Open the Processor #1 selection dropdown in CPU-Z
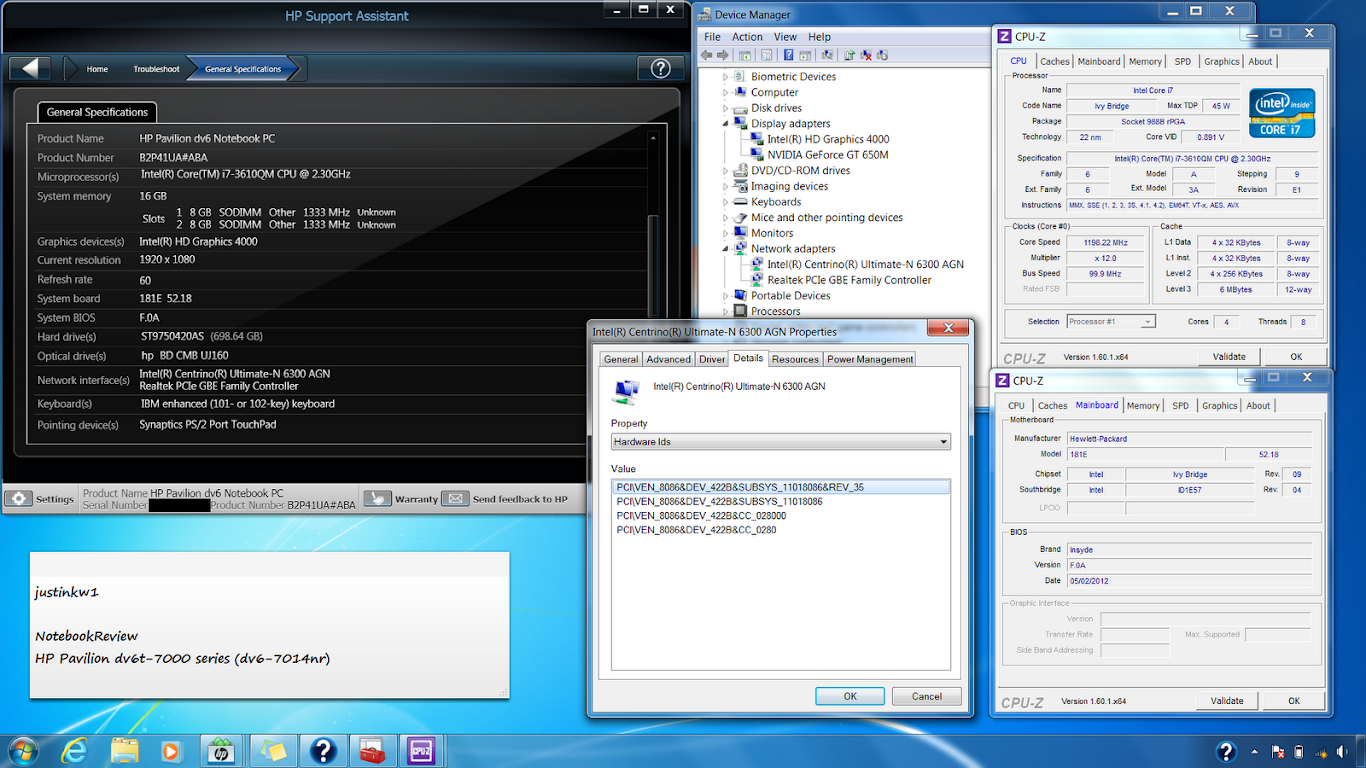This screenshot has height=768, width=1366. [1110, 321]
